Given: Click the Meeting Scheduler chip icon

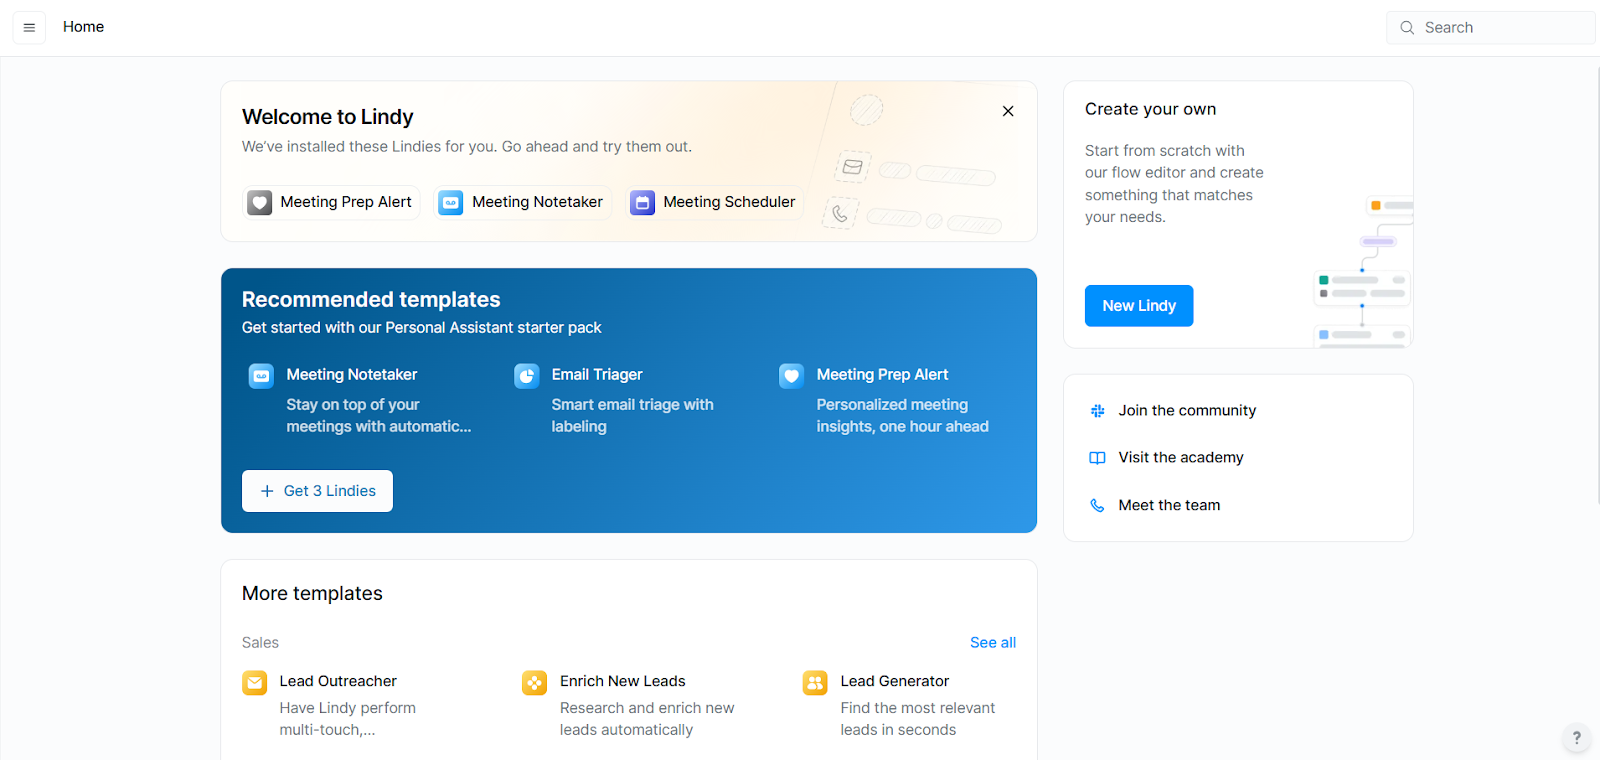Looking at the screenshot, I should click(642, 203).
